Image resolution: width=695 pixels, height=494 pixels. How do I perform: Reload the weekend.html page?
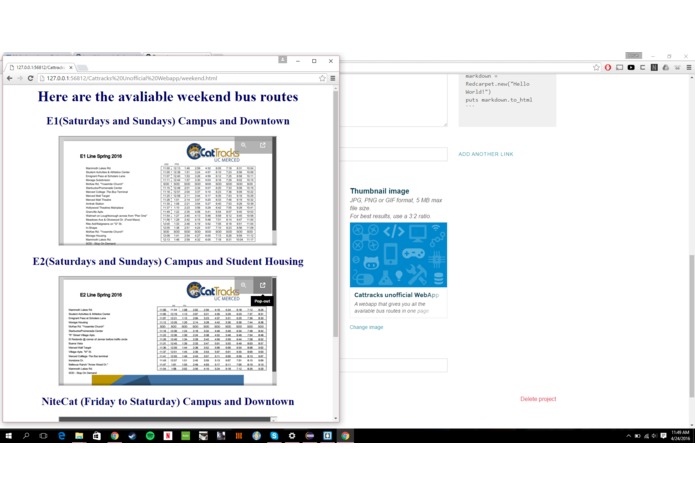point(30,78)
